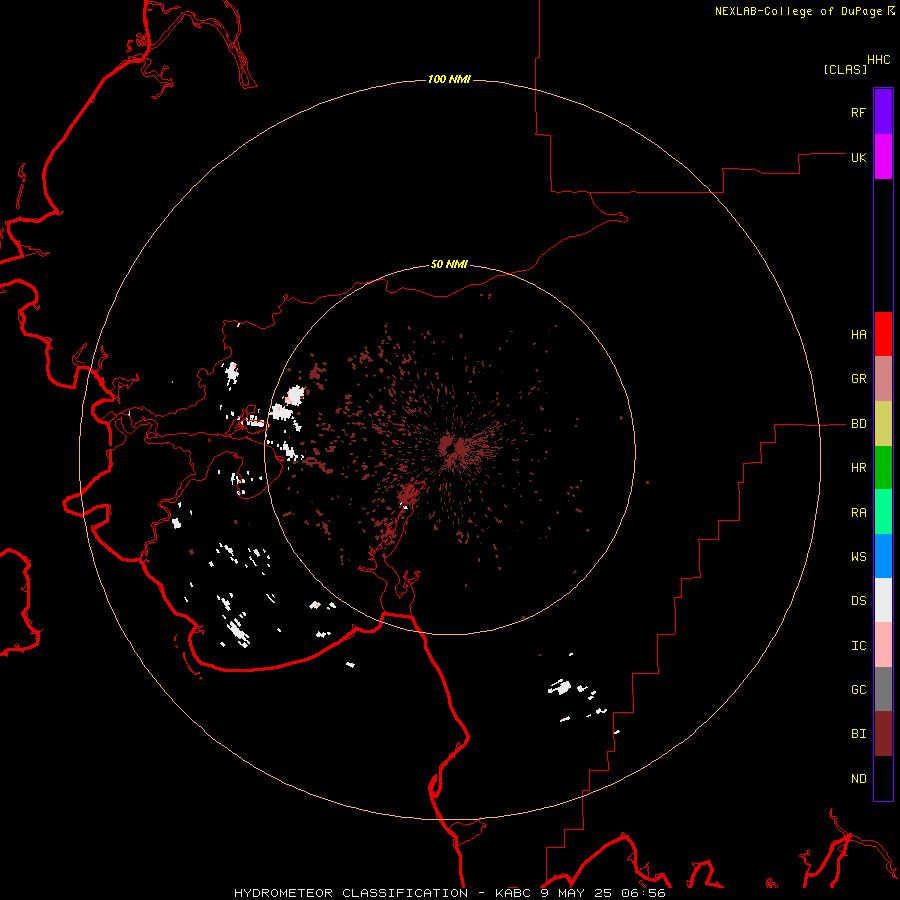Click the HA legend label
Screen dimensions: 900x900
(858, 335)
